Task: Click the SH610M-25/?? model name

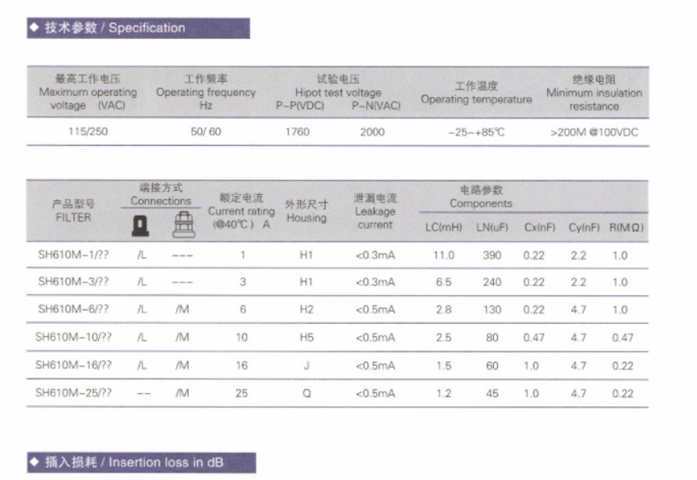Action: pos(73,392)
